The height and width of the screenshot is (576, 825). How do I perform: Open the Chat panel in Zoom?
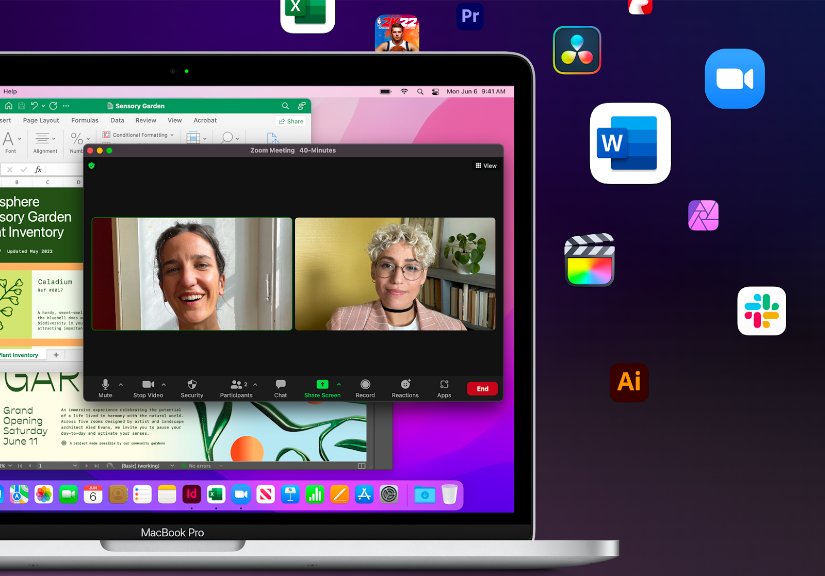click(x=280, y=384)
